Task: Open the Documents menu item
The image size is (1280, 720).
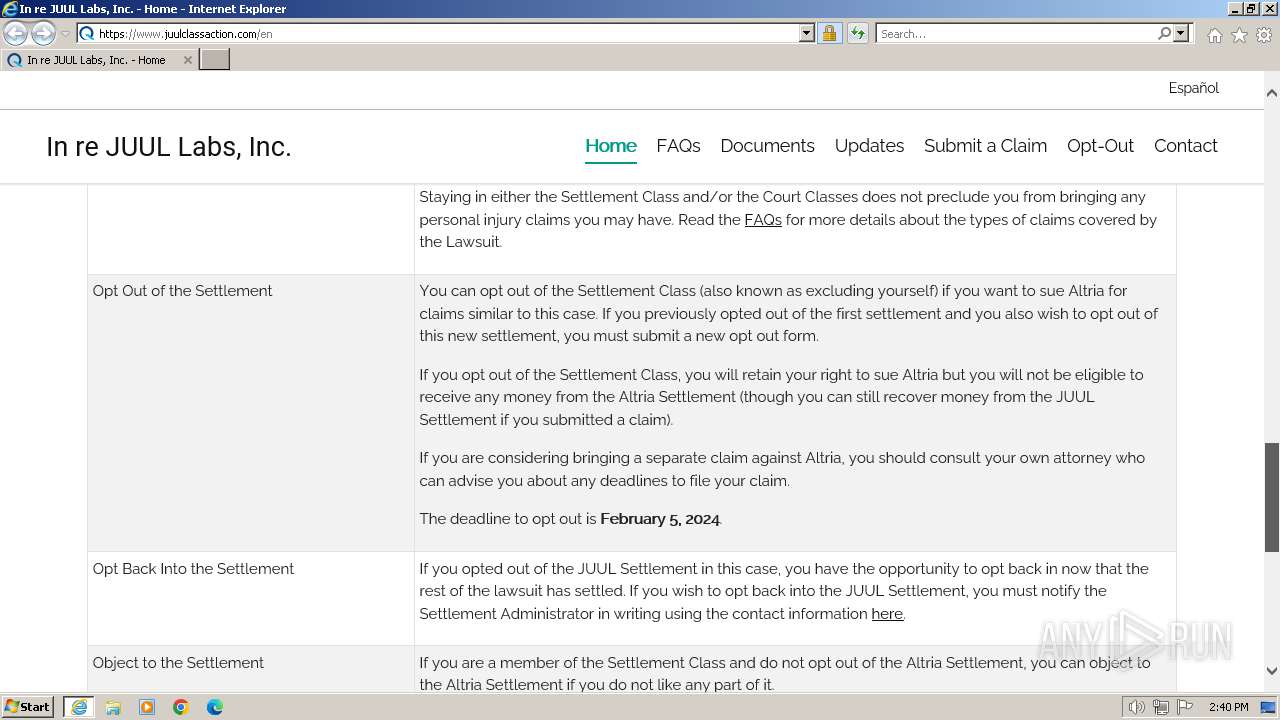Action: point(767,146)
